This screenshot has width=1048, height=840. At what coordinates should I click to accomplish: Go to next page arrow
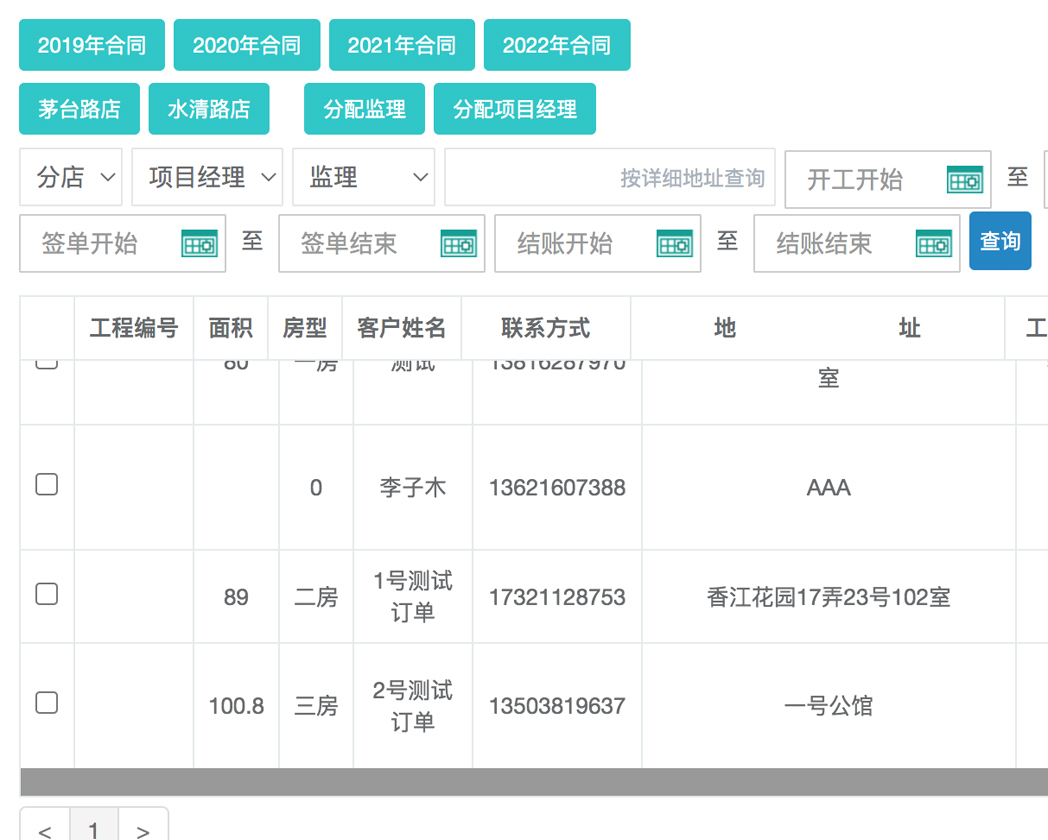coord(143,829)
